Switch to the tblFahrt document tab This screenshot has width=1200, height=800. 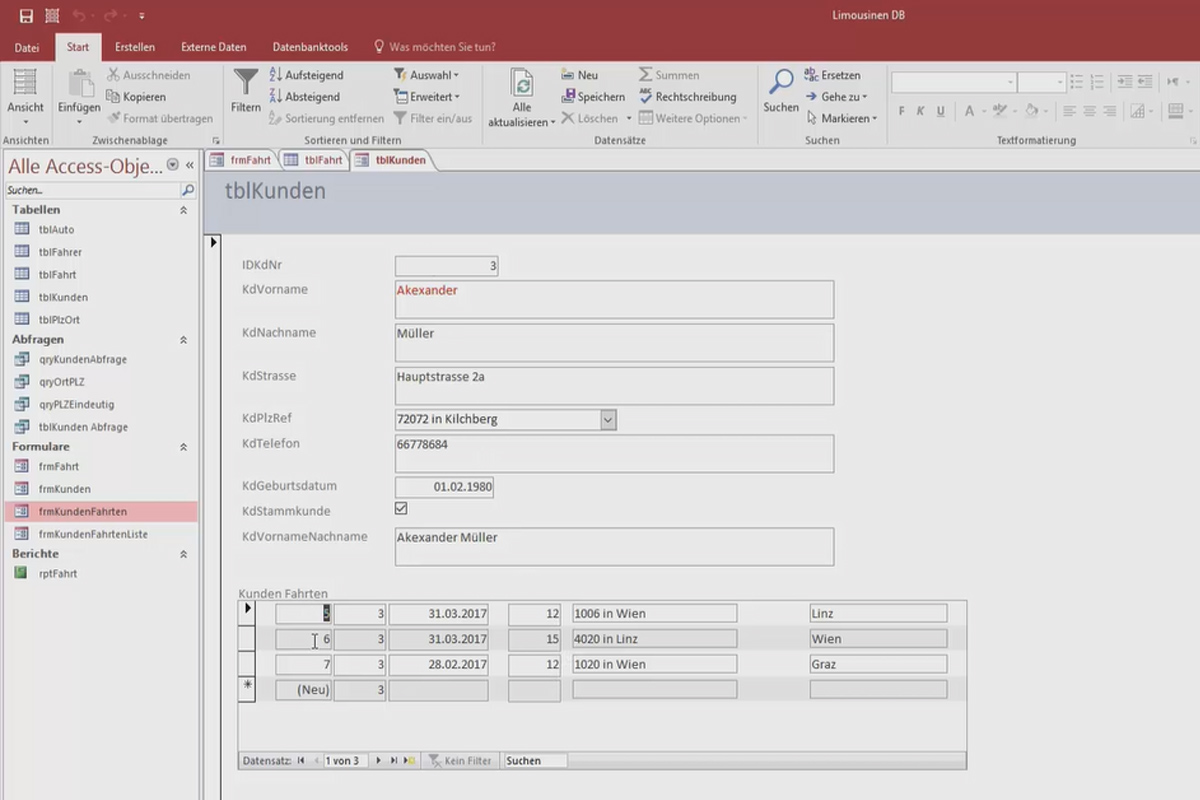[313, 160]
